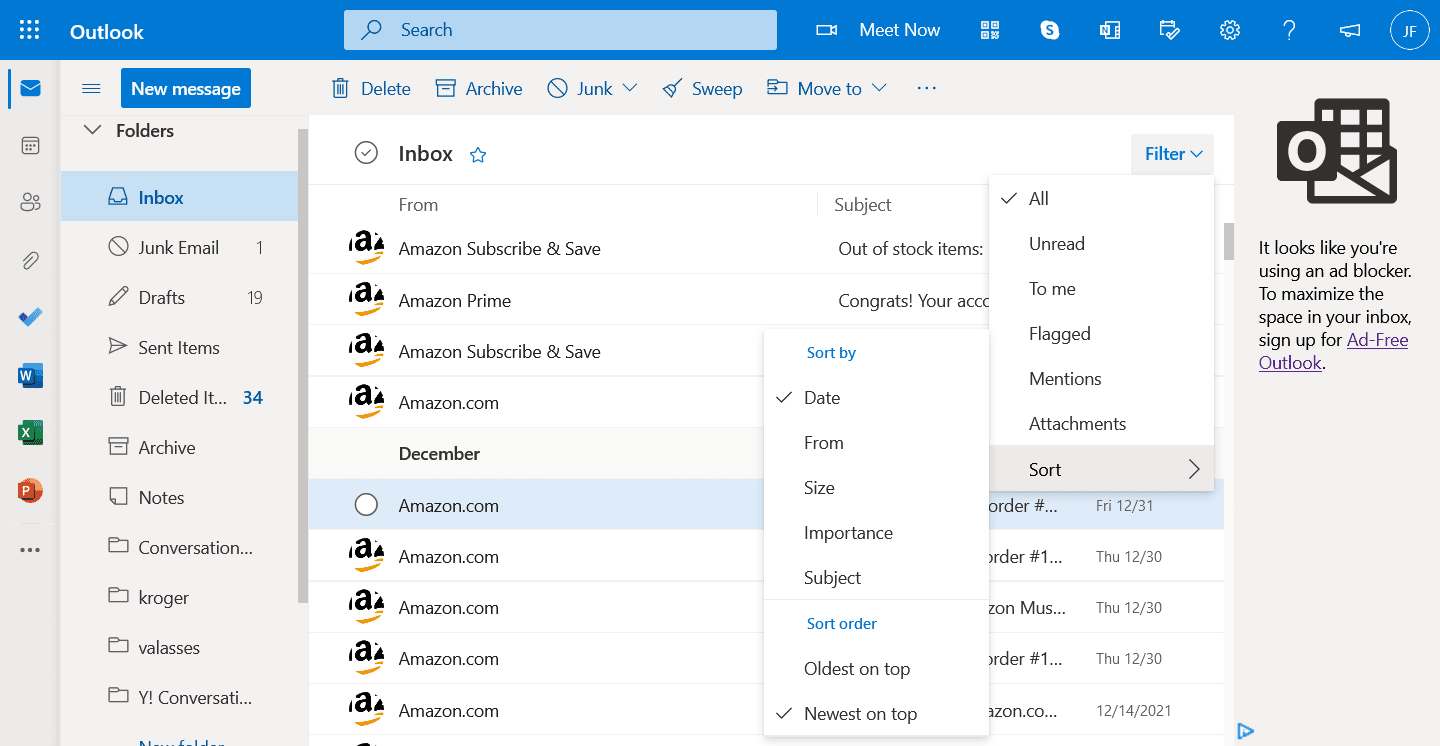Select Unread in the filter menu
1440x746 pixels.
click(1056, 244)
